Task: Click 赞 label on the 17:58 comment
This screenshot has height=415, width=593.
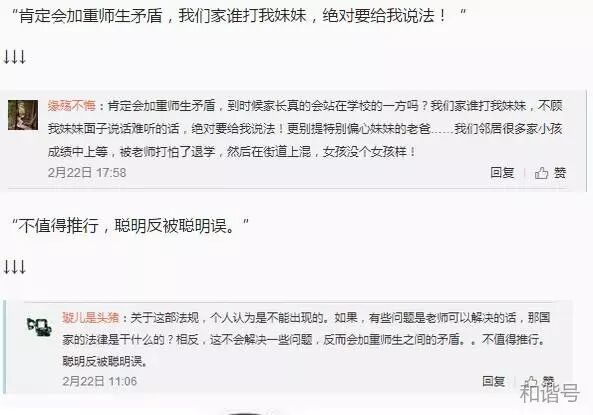Action: 560,173
